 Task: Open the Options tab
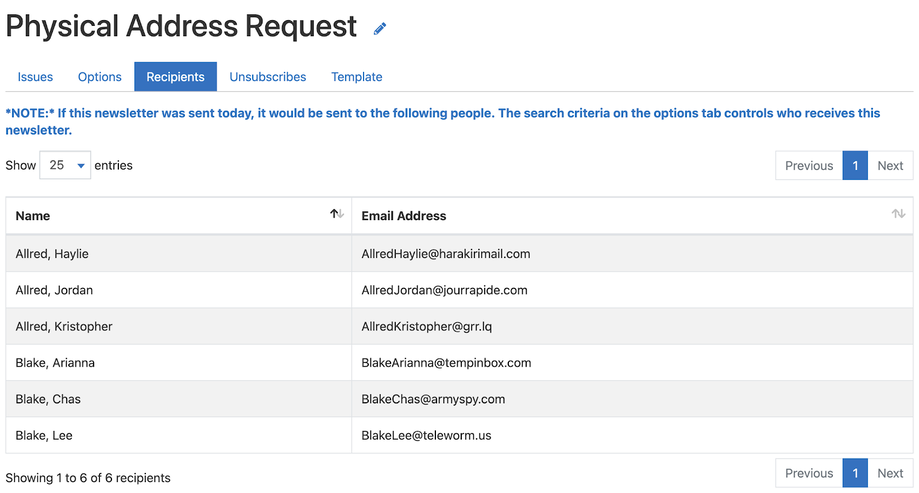click(x=100, y=77)
